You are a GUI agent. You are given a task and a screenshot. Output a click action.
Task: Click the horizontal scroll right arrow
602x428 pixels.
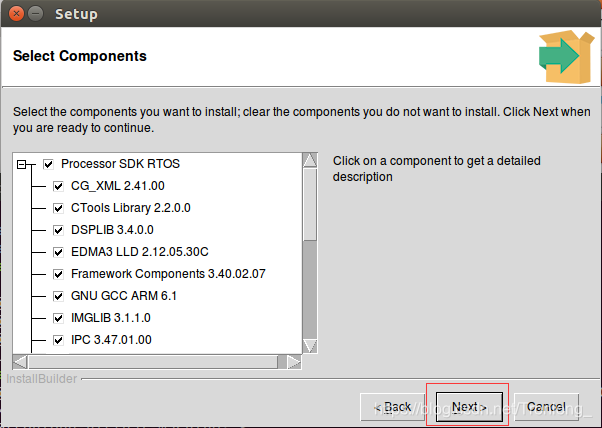(x=294, y=362)
